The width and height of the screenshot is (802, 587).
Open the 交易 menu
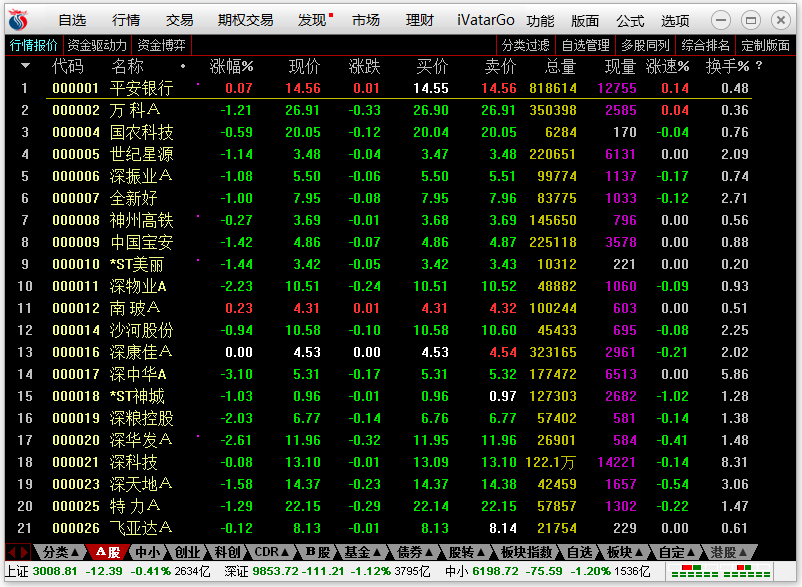[x=180, y=20]
